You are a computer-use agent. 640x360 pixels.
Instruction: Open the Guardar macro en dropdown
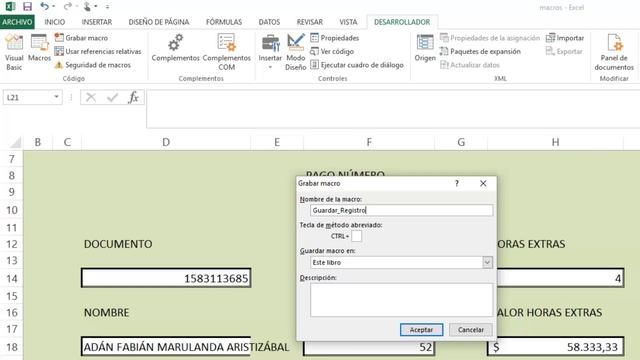click(487, 262)
